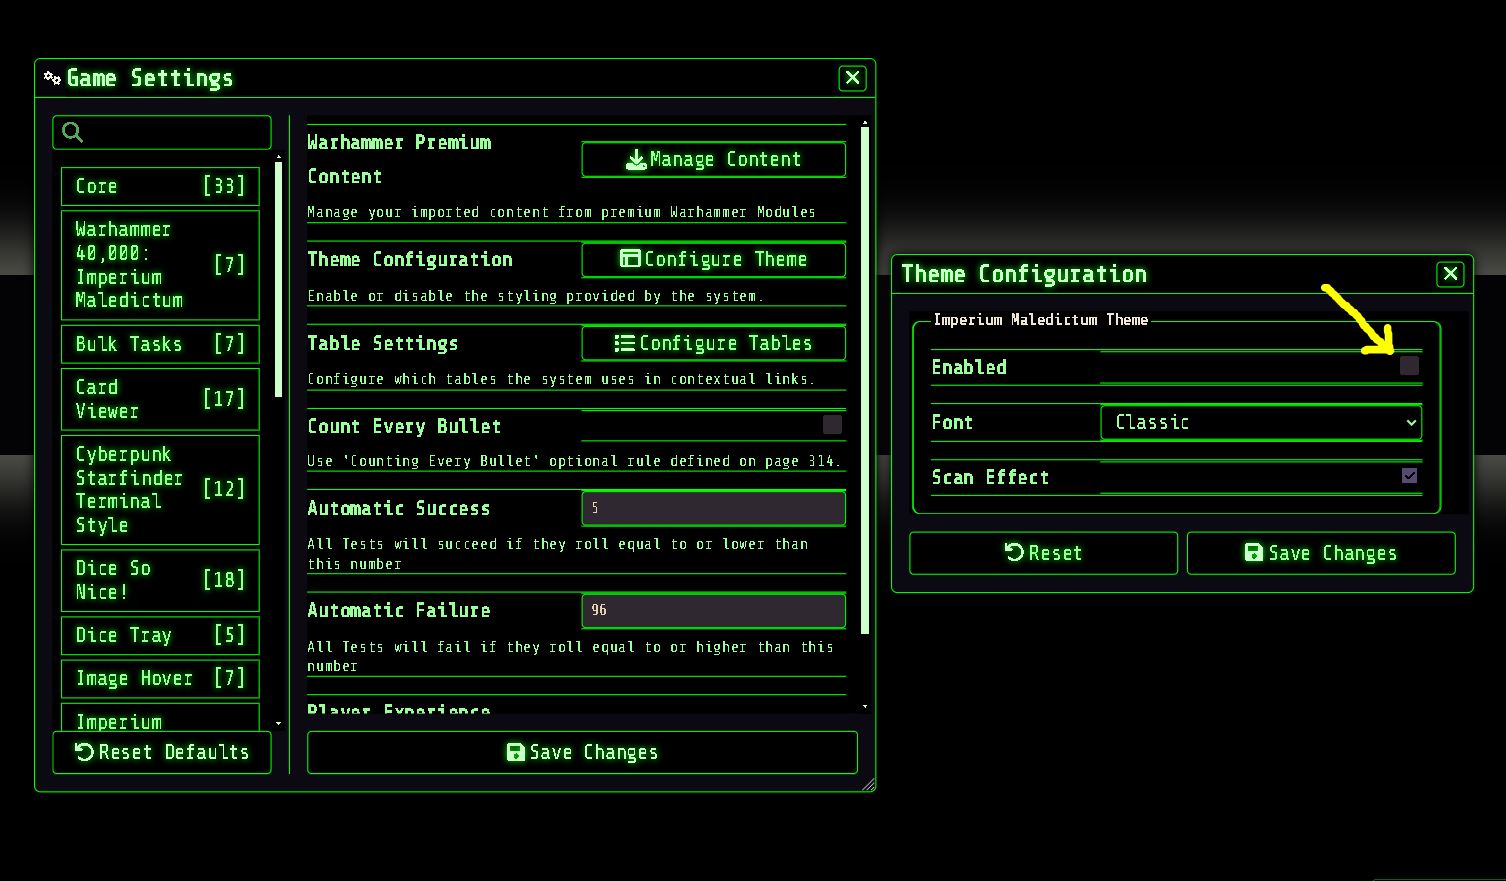
Task: Click the settings content vertical scrollbar
Action: tap(864, 380)
